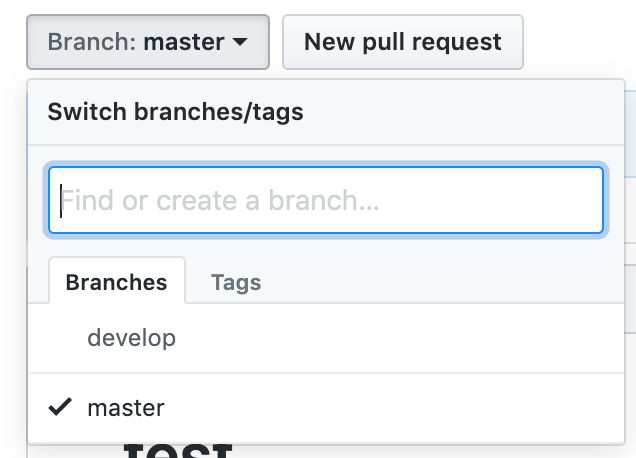Click the checkmark icon beside master
Viewport: 636px width, 458px height.
pyautogui.click(x=60, y=407)
